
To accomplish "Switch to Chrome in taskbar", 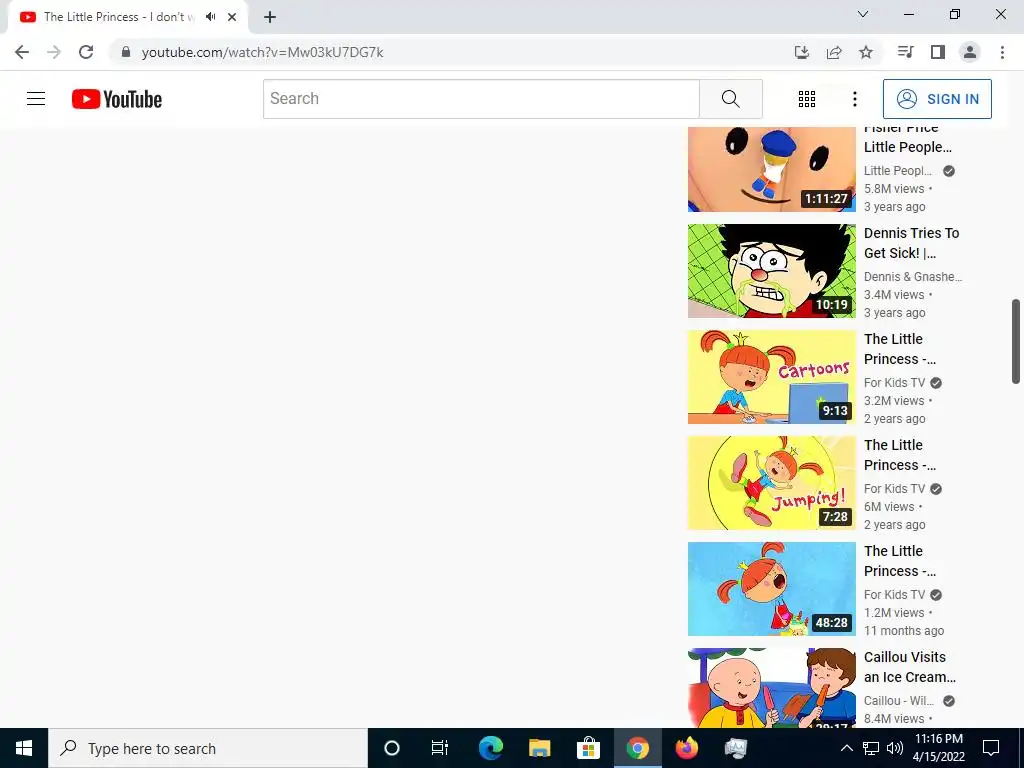I will click(637, 748).
